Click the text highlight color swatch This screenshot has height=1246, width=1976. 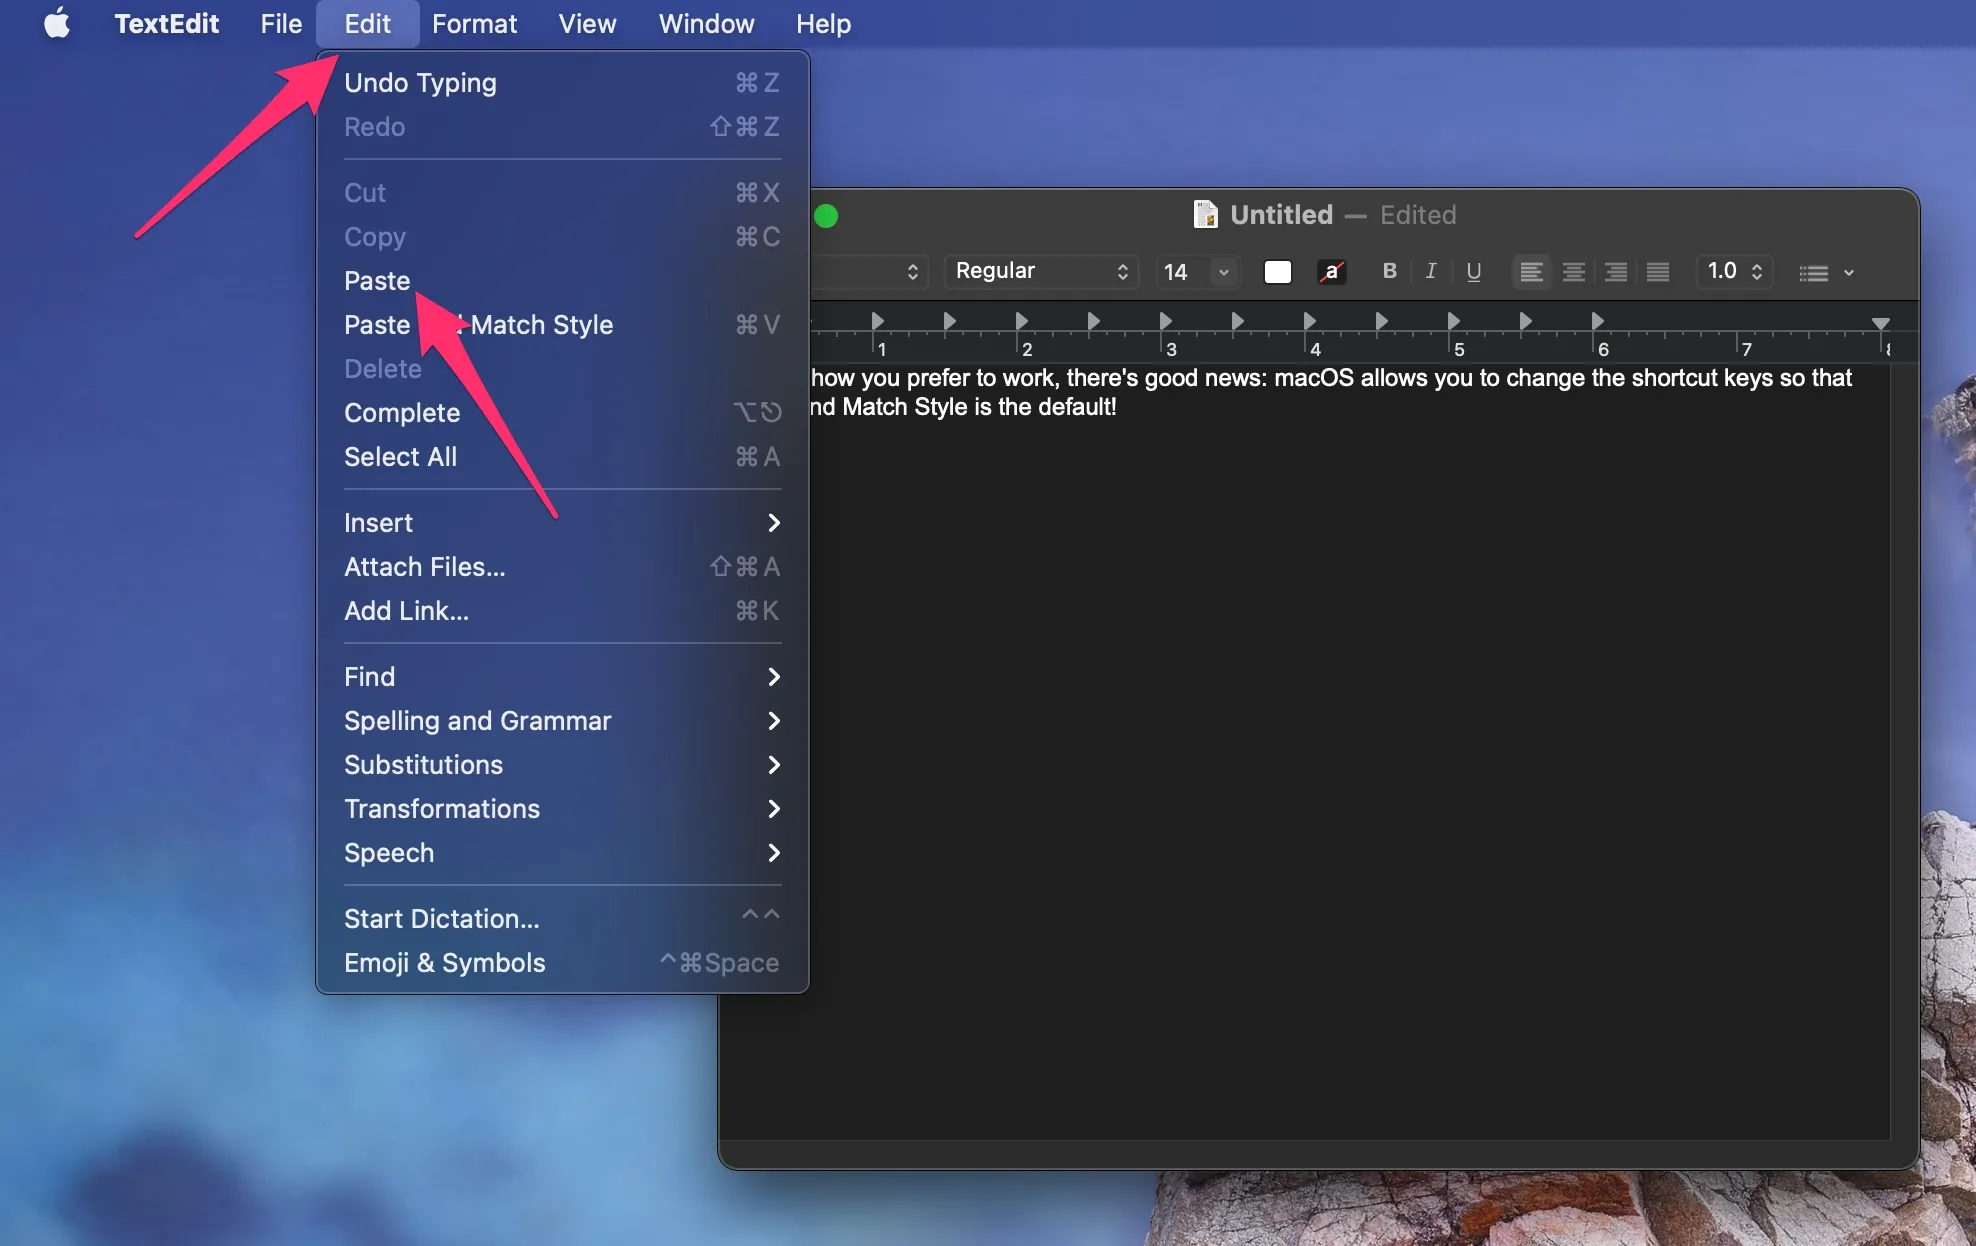[1329, 271]
